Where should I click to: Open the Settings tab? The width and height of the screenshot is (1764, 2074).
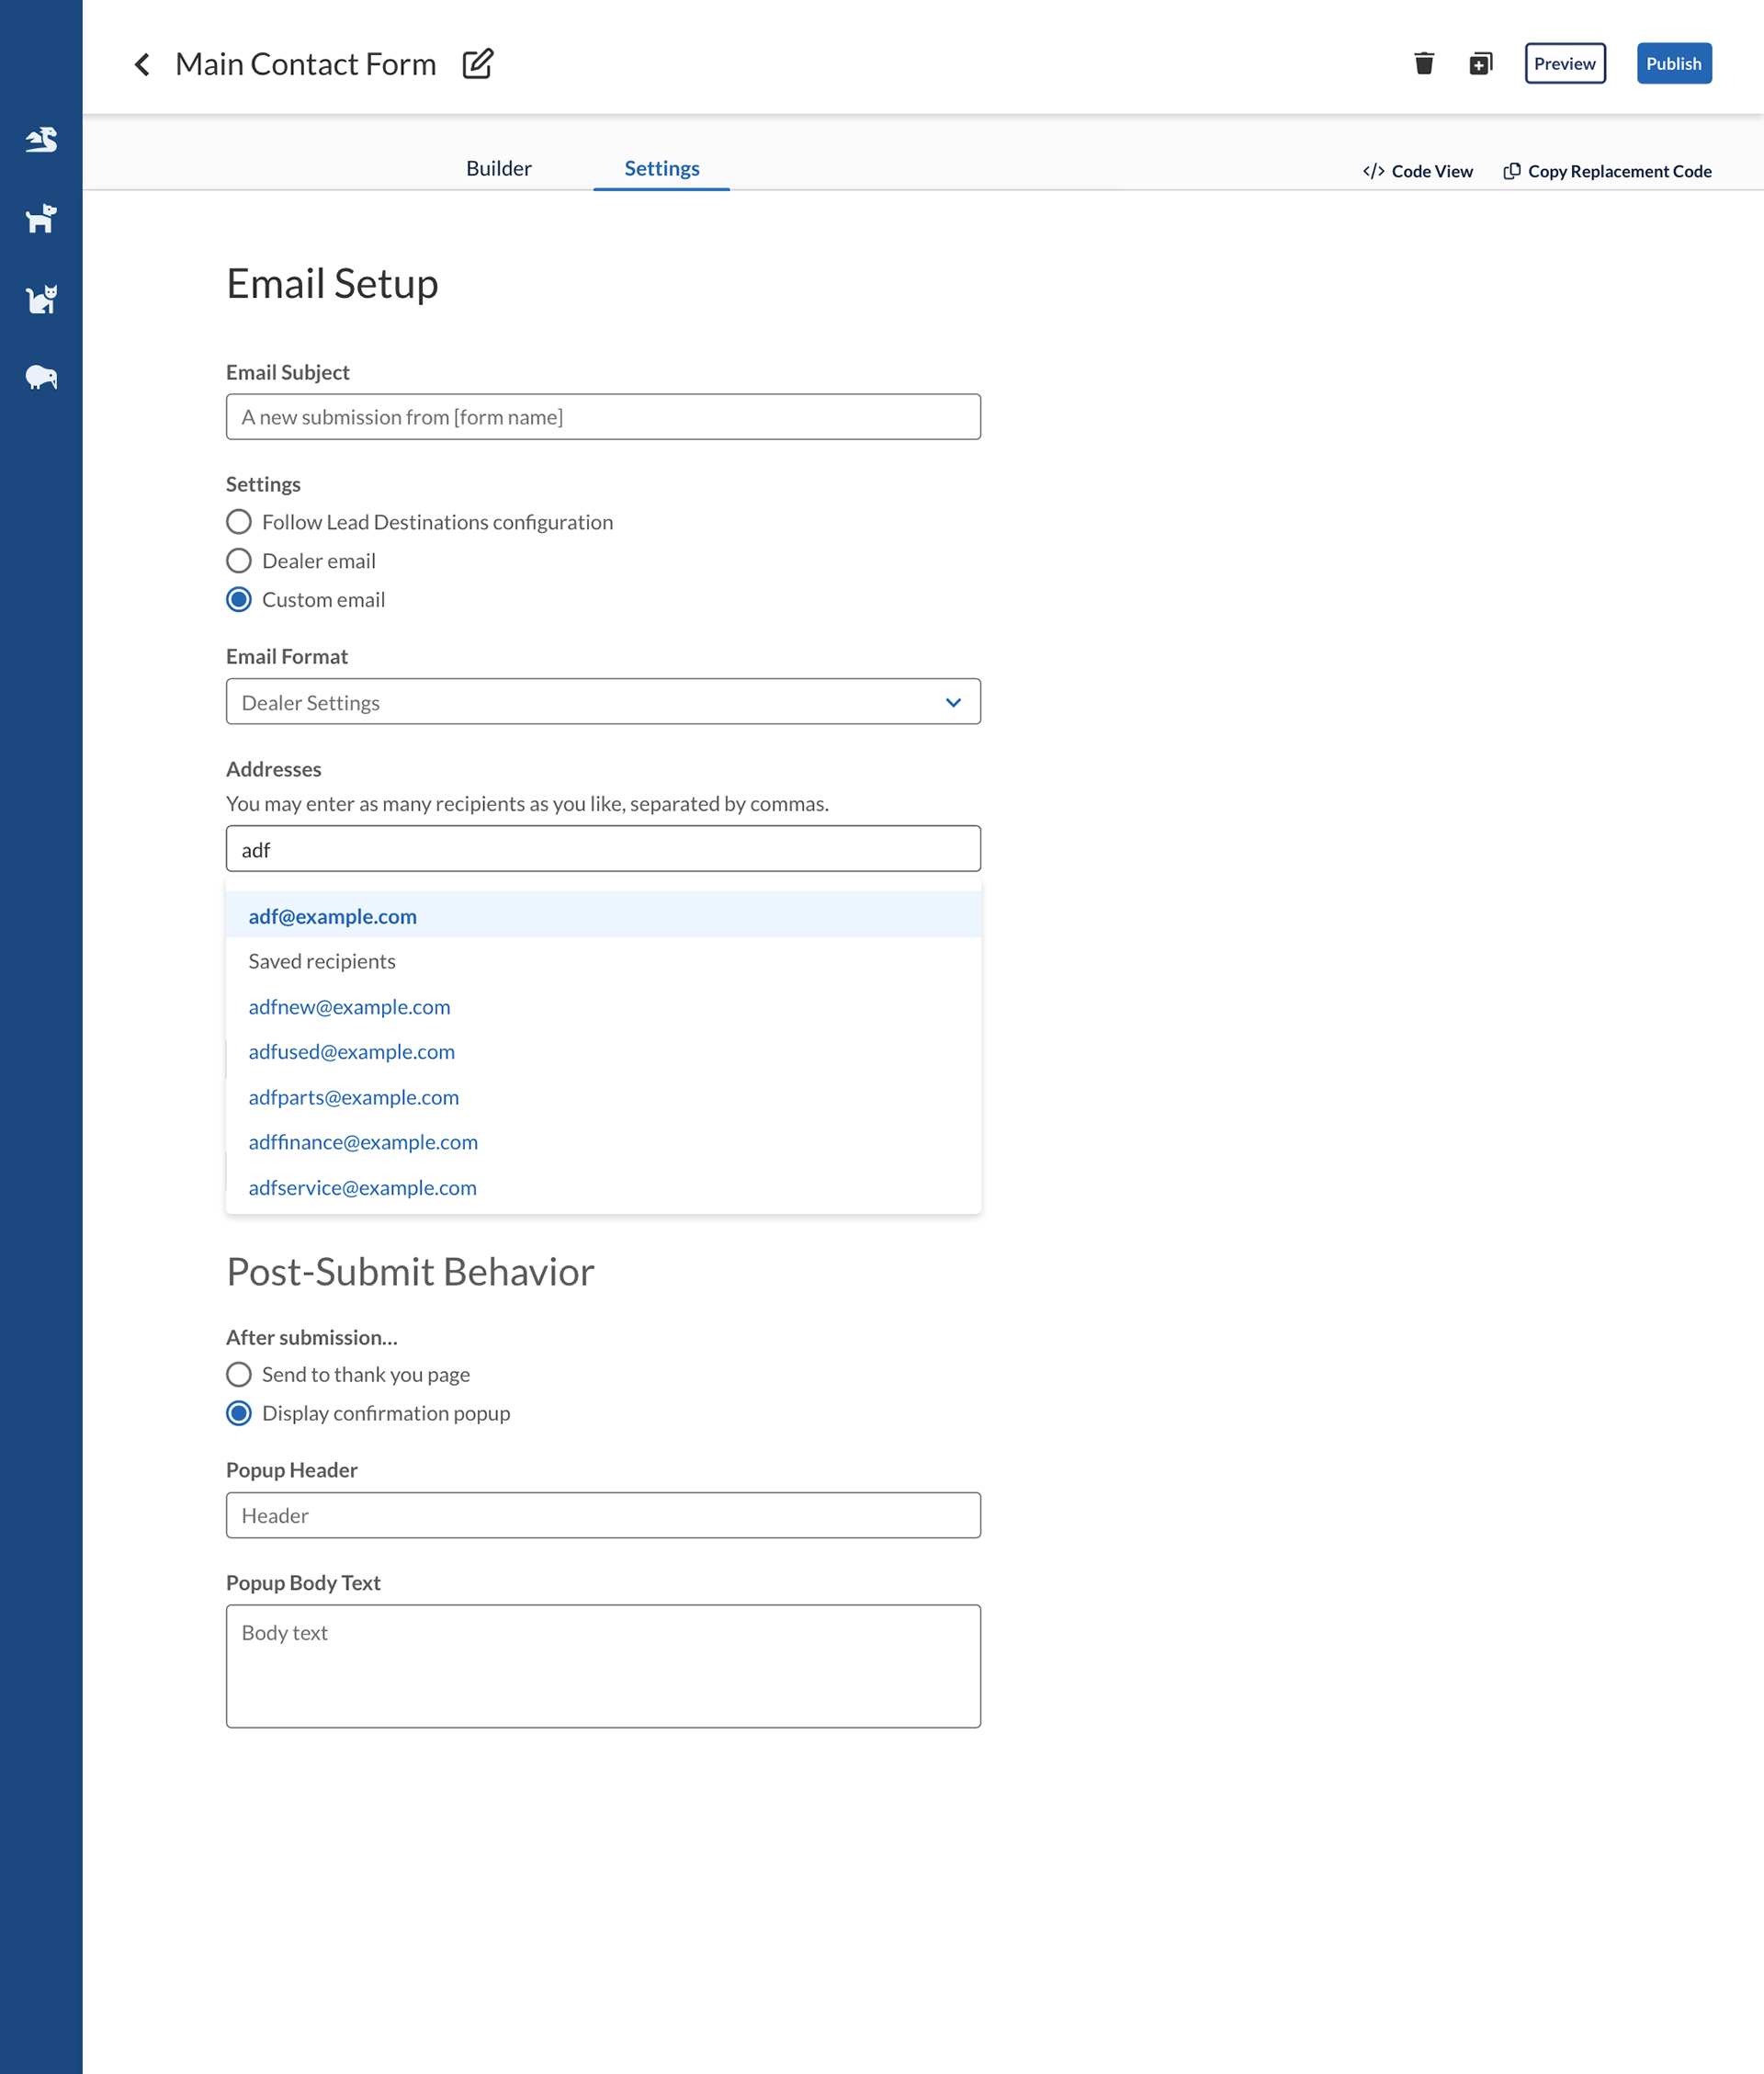tap(662, 168)
